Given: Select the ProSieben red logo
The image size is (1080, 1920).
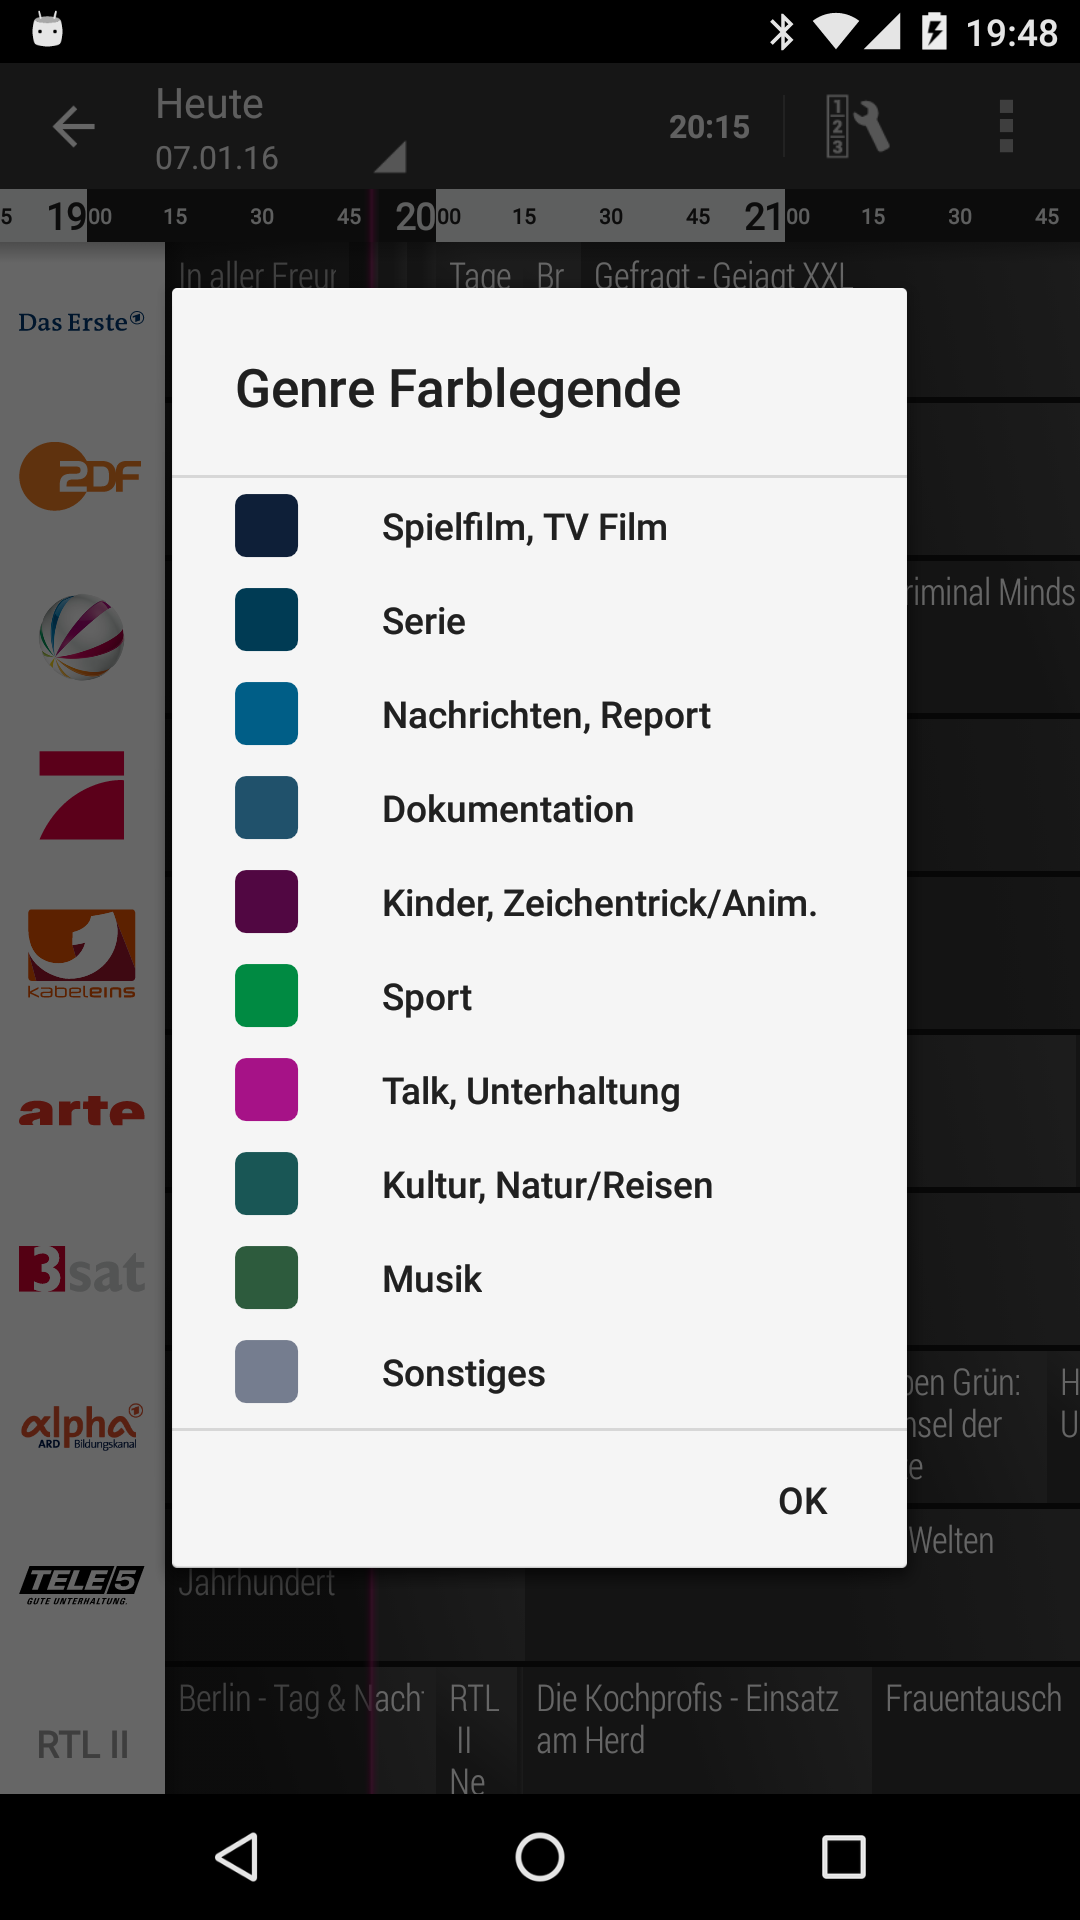Looking at the screenshot, I should [x=82, y=795].
